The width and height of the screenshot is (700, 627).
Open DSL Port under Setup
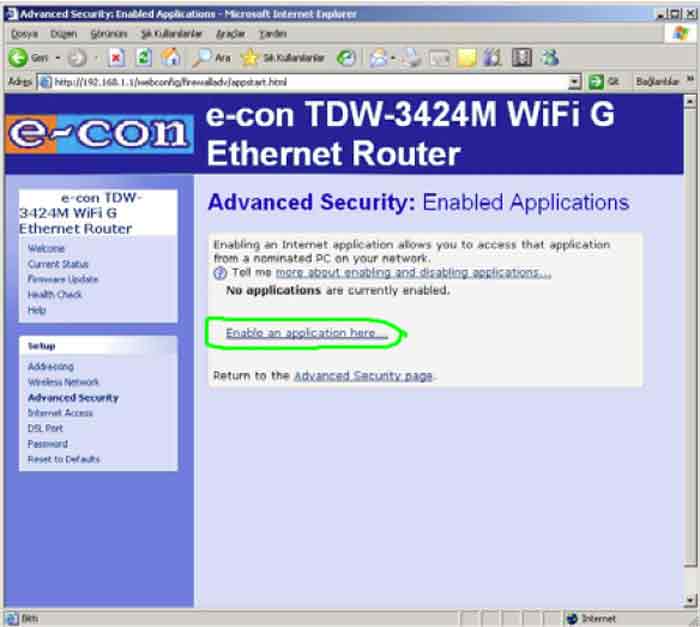(x=45, y=429)
